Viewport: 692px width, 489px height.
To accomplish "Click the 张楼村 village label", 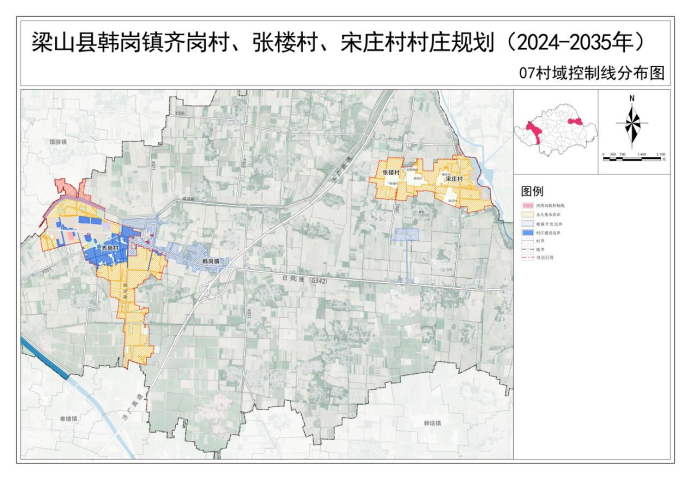I will click(x=390, y=173).
